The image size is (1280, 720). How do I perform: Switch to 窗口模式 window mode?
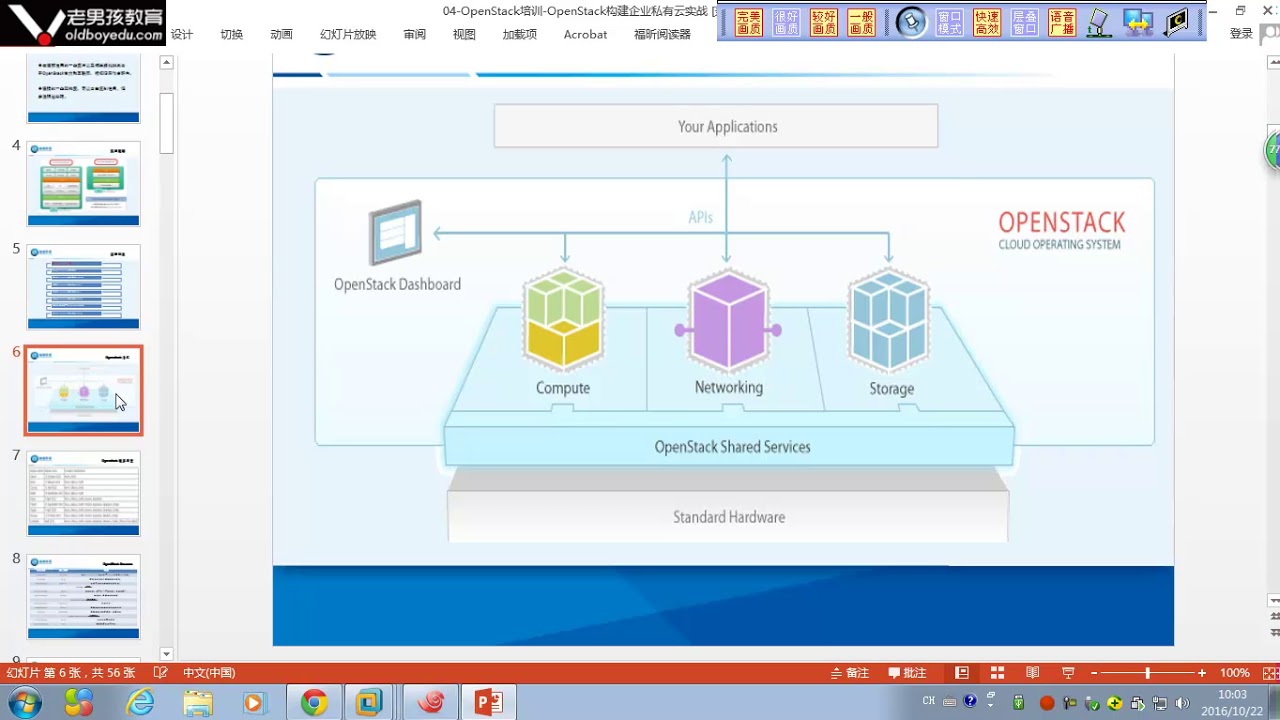tap(950, 22)
